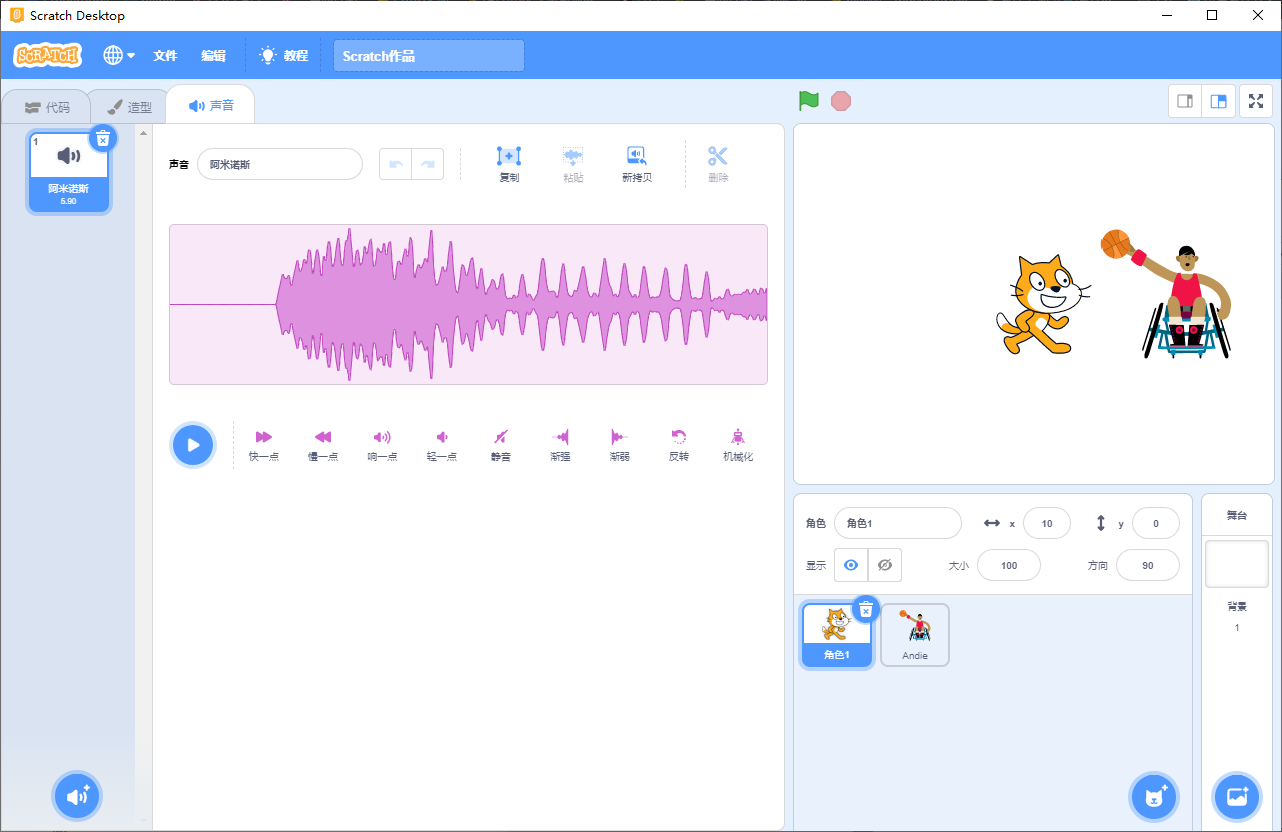This screenshot has height=832, width=1282.
Task: Click the 舞台 stage label
Action: (x=1237, y=515)
